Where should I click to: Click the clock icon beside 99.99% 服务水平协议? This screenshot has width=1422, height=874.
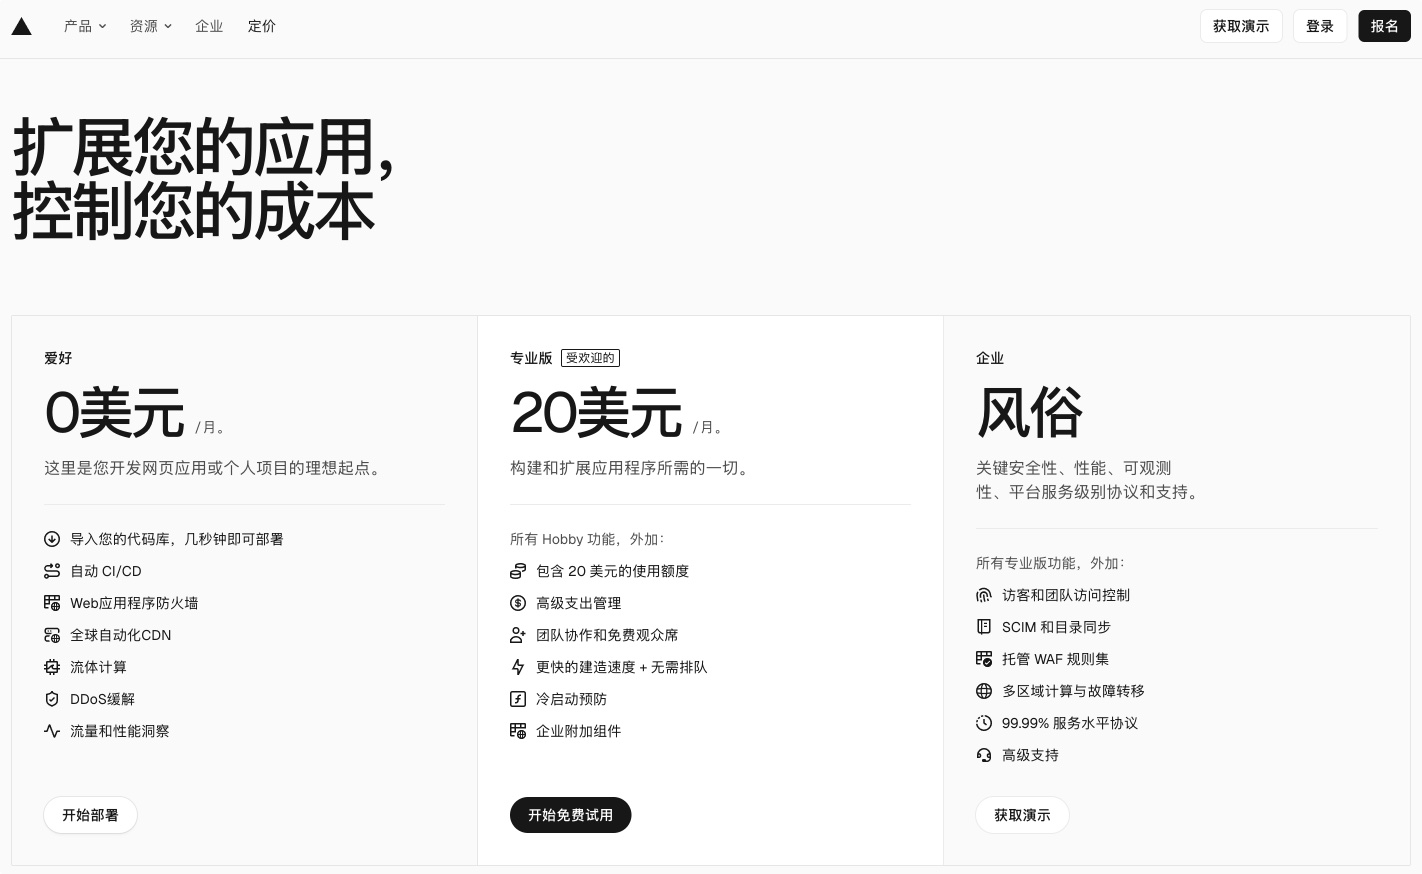pos(984,723)
